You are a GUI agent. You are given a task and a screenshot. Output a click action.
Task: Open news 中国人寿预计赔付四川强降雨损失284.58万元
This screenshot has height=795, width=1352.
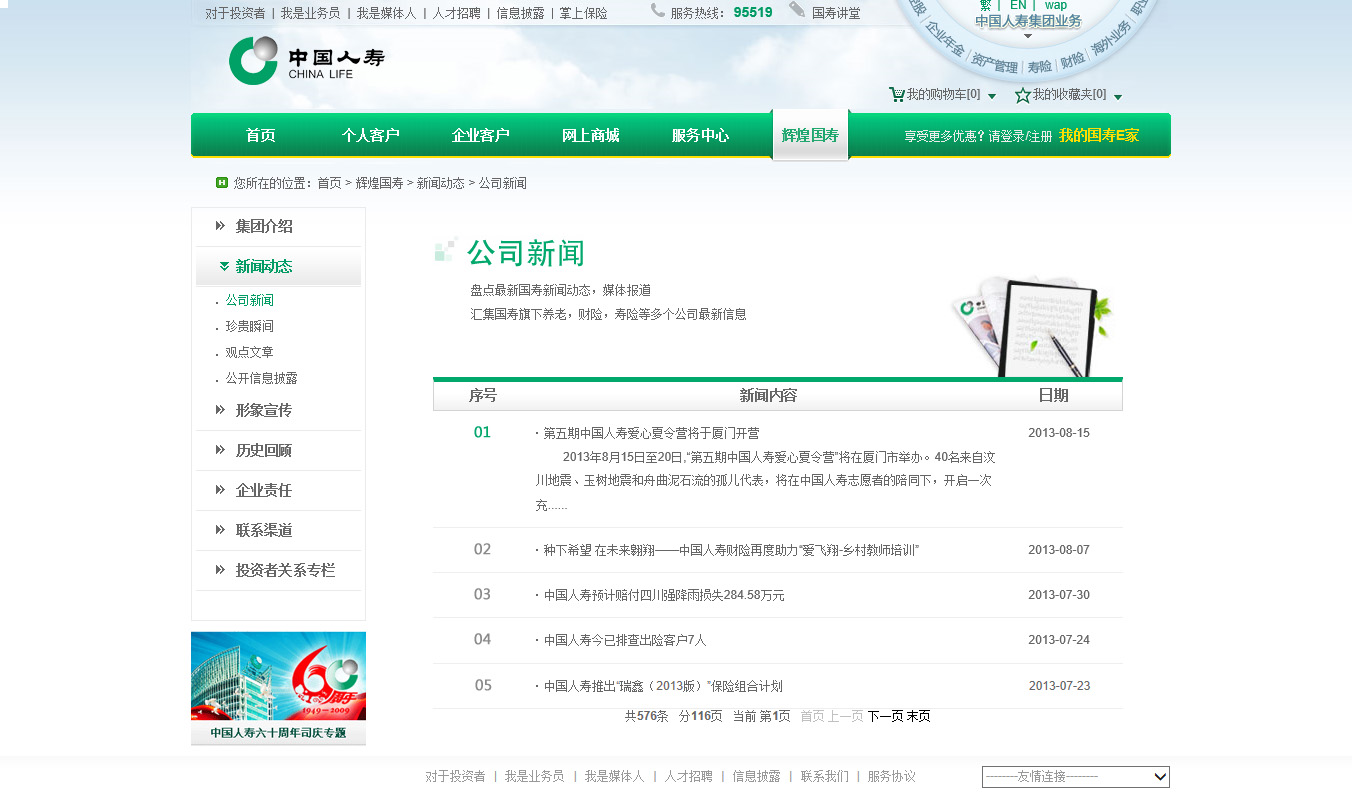tap(664, 596)
